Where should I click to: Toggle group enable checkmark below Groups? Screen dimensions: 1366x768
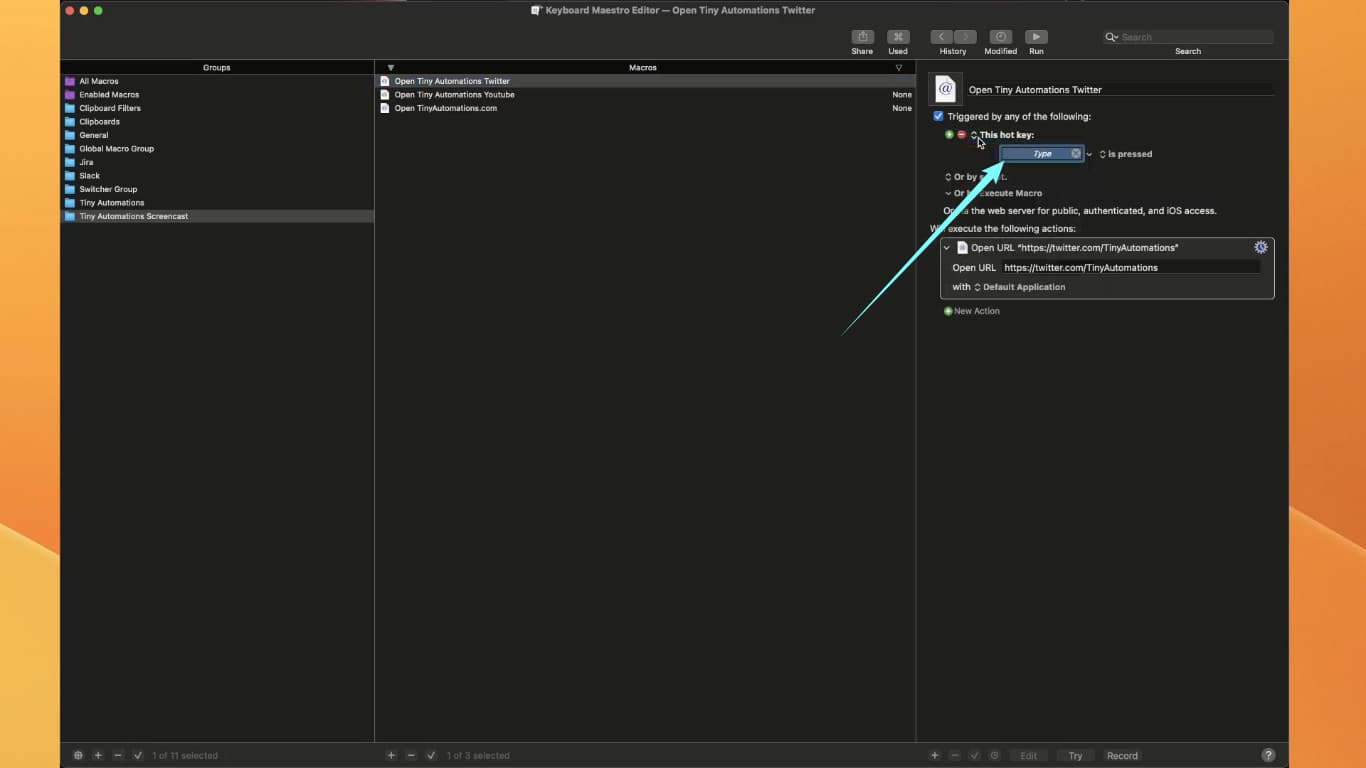point(138,756)
